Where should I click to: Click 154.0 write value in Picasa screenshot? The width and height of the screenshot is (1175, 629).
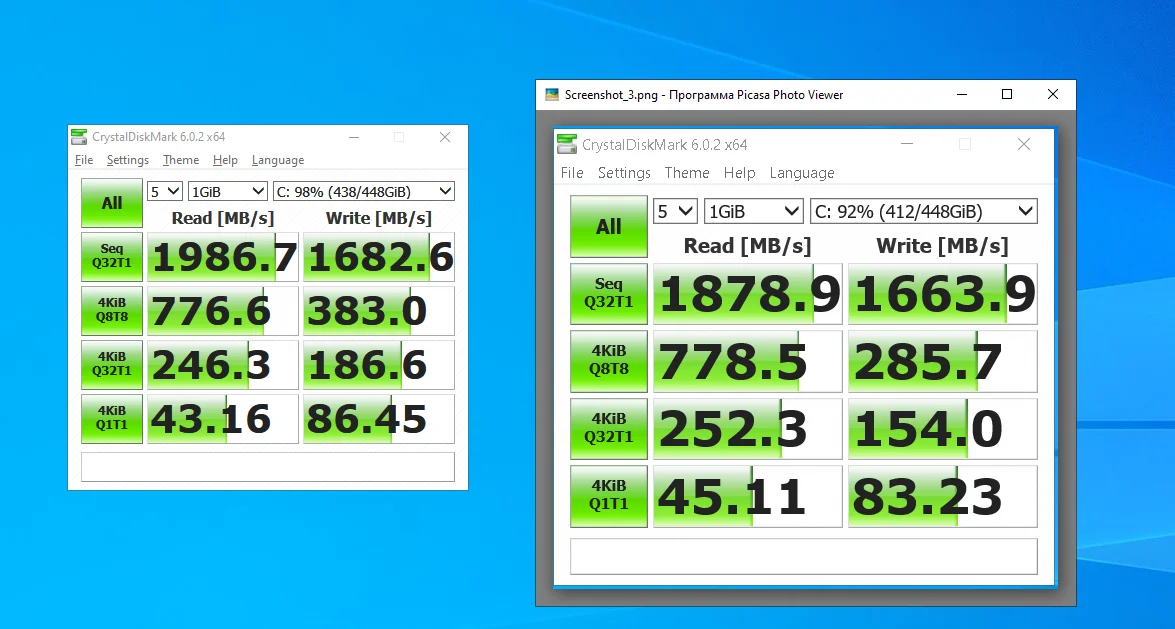coord(943,429)
